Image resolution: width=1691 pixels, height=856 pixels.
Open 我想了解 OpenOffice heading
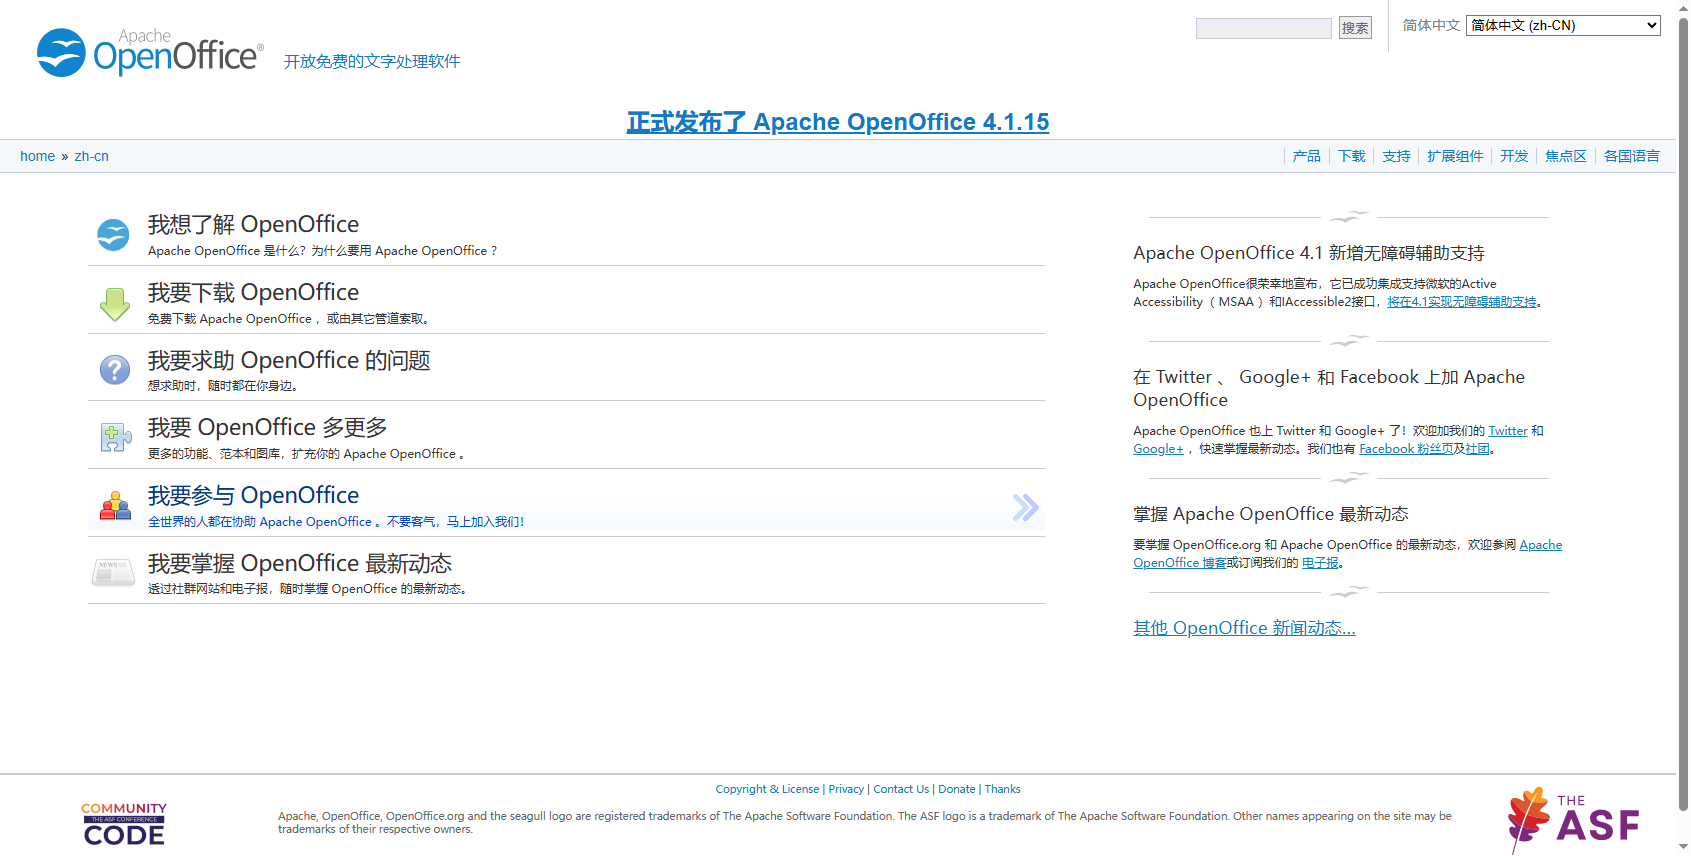[x=253, y=224]
